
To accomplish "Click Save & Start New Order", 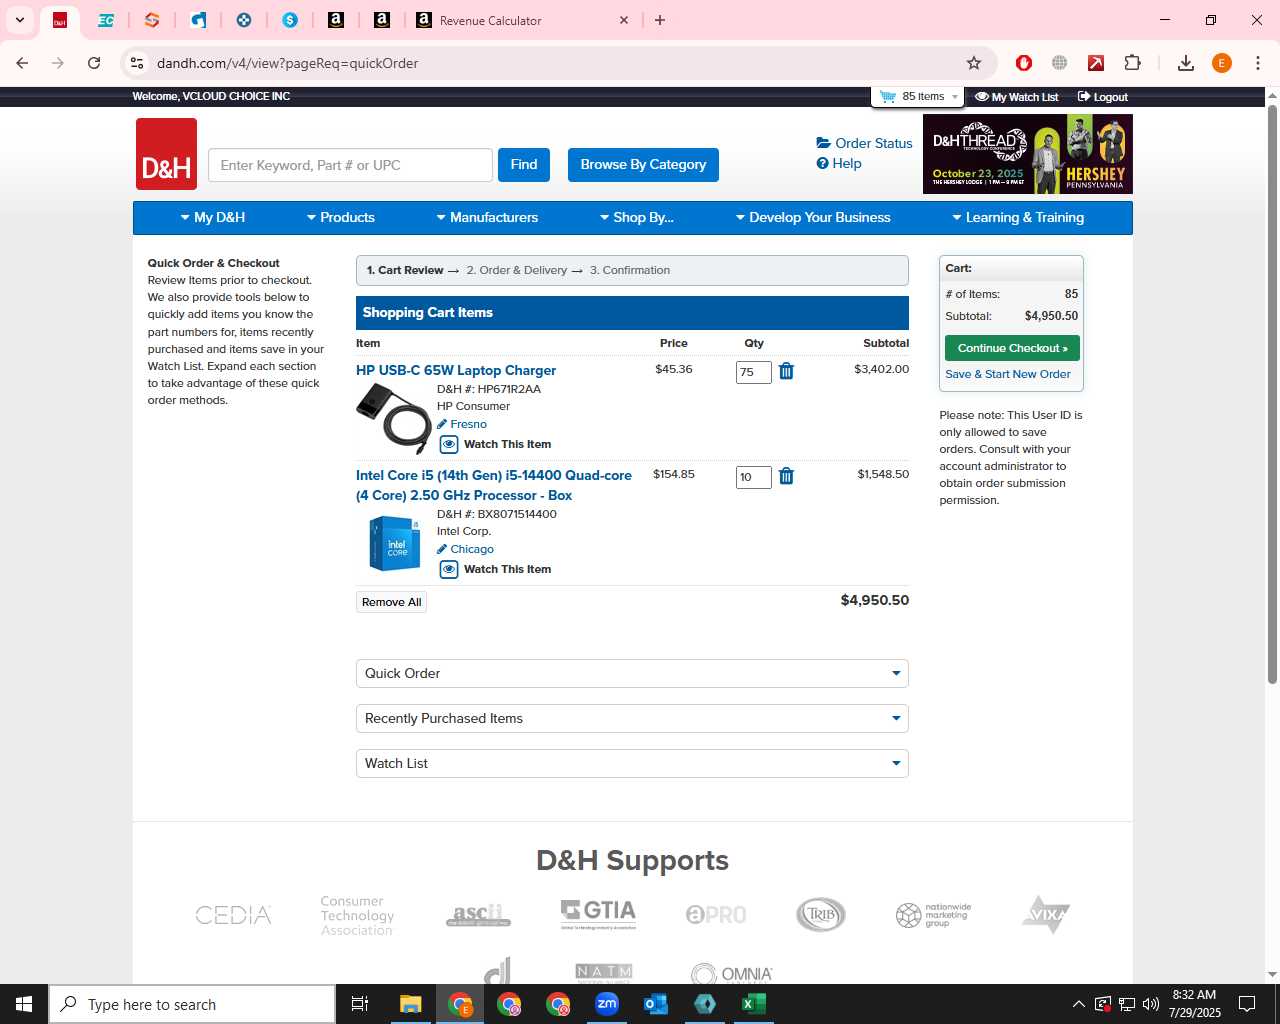I will 1008,374.
